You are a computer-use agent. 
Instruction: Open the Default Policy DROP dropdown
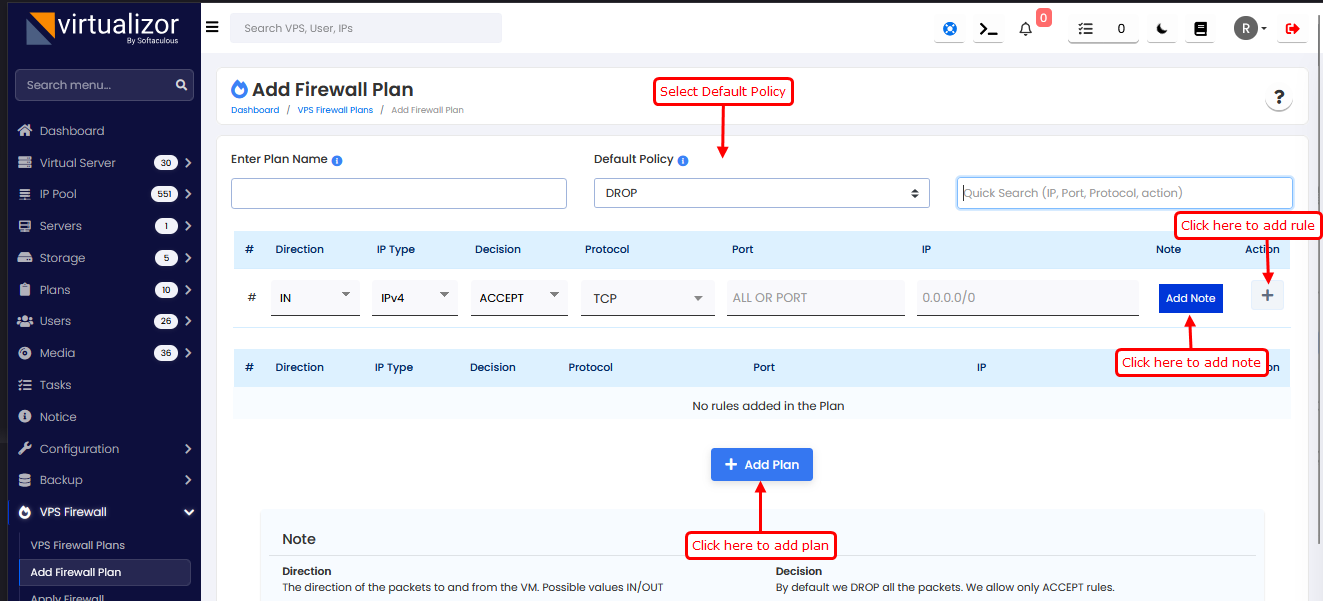(x=761, y=193)
